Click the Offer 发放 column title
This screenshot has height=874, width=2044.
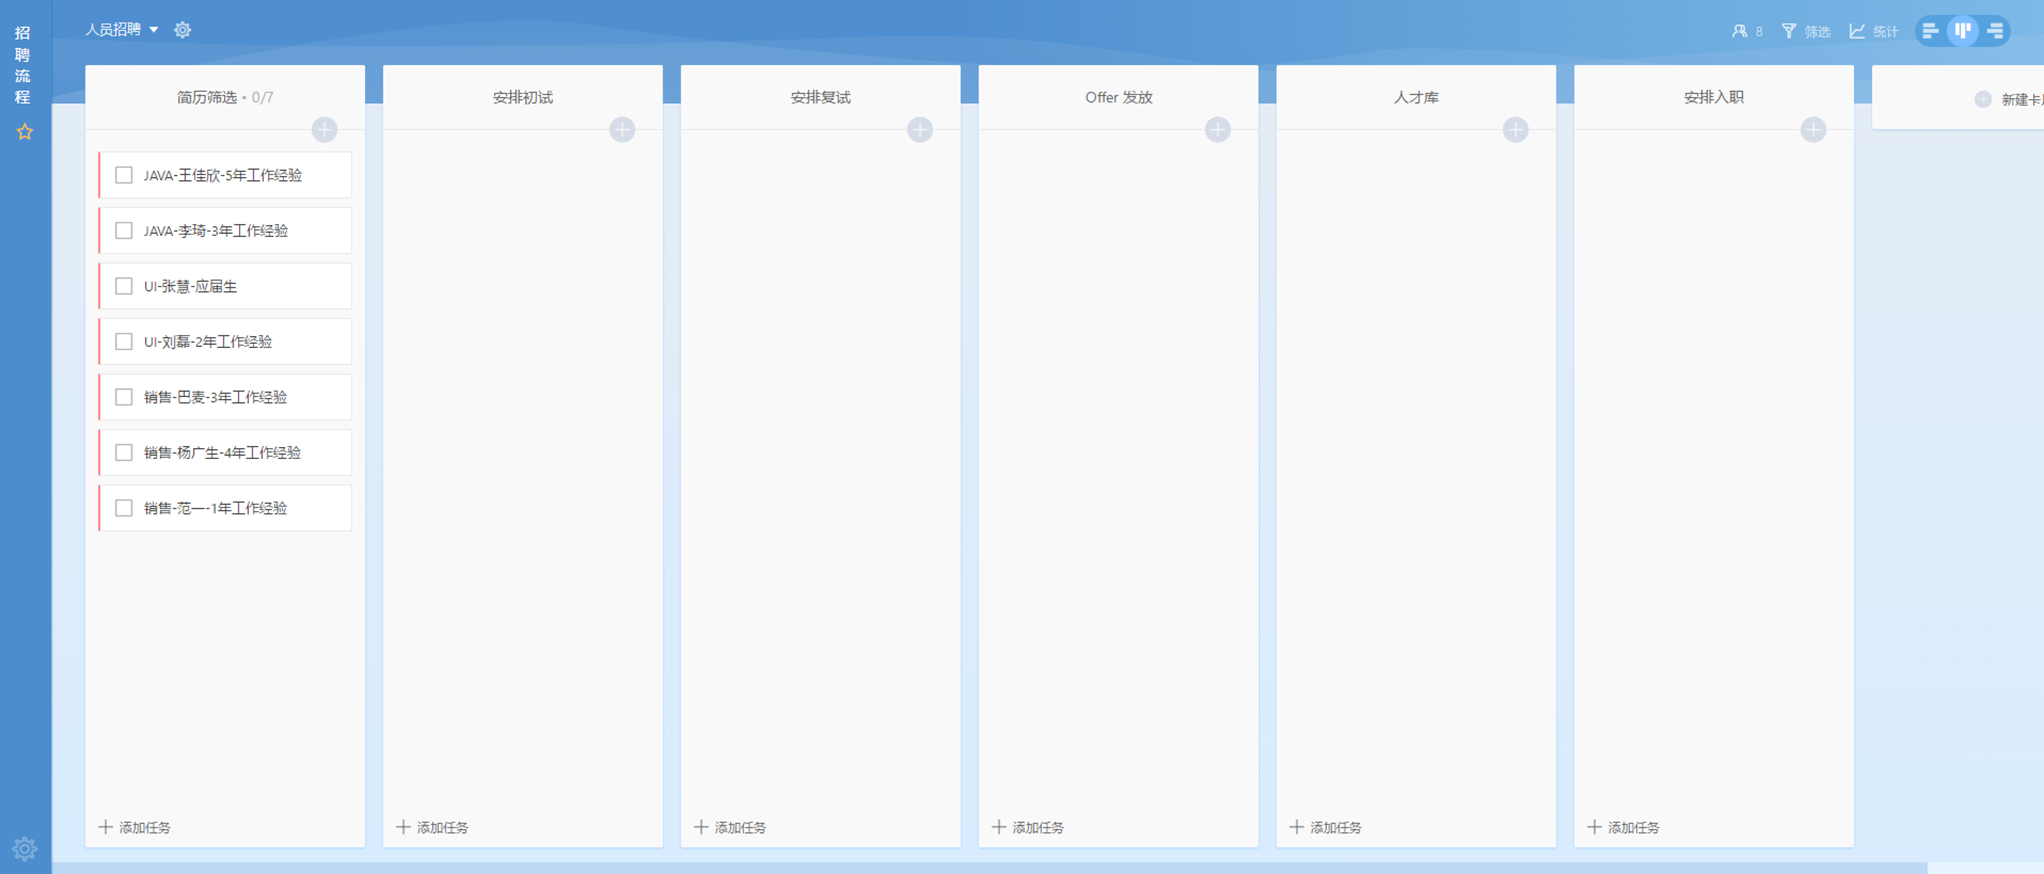(1119, 97)
